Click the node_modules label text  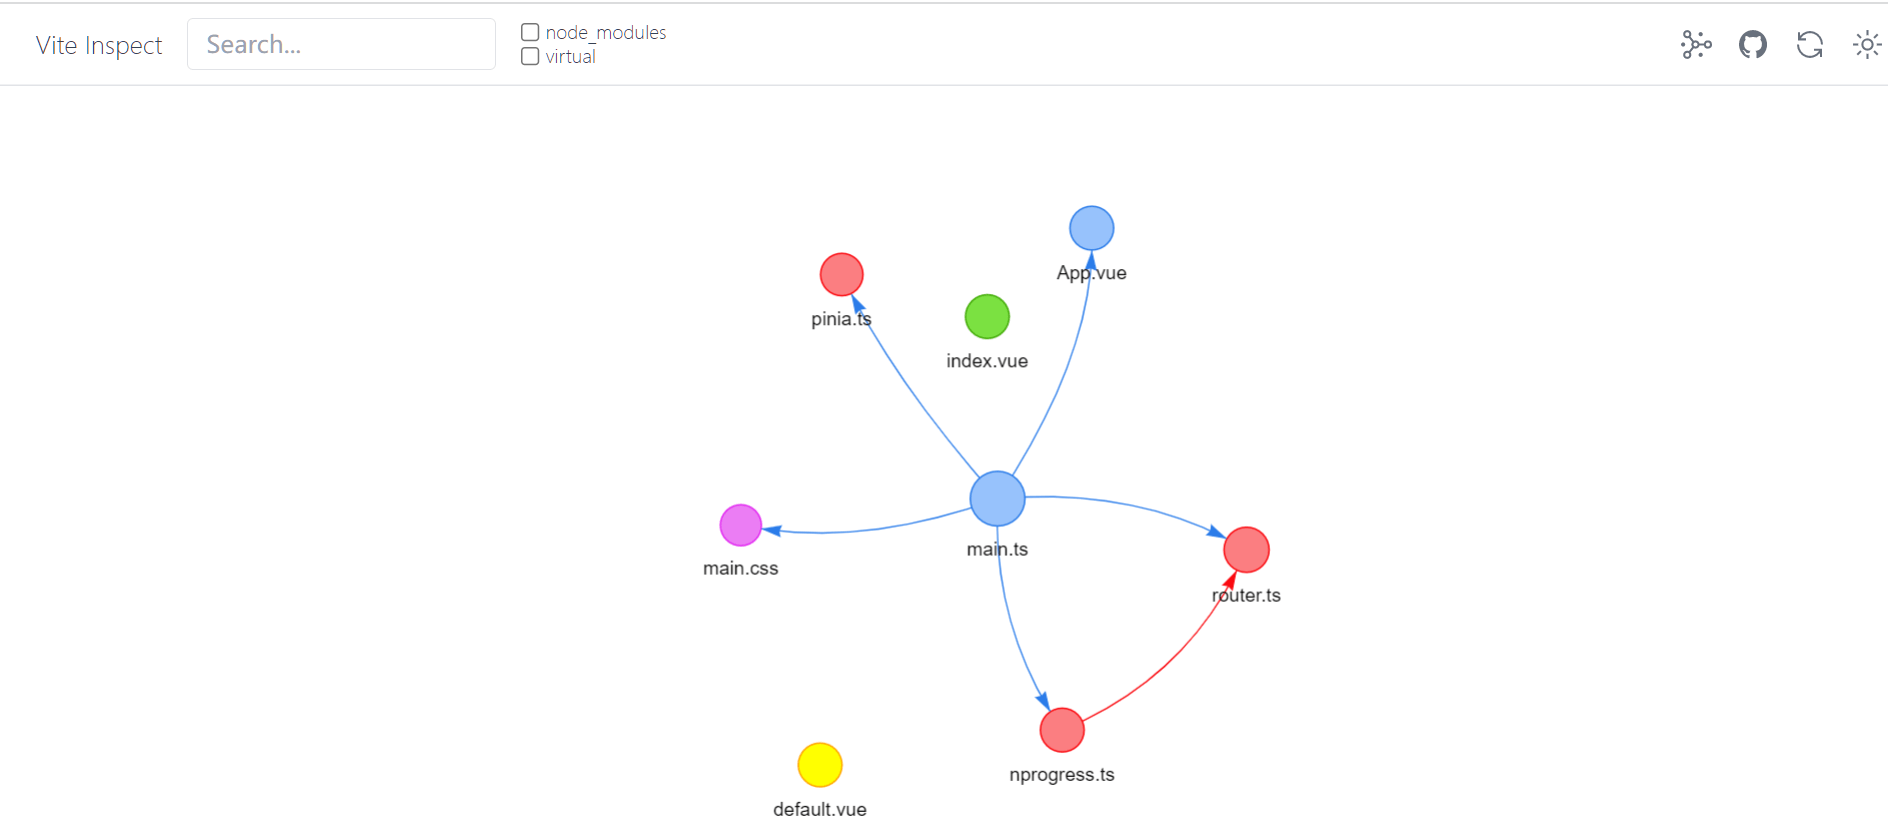606,33
